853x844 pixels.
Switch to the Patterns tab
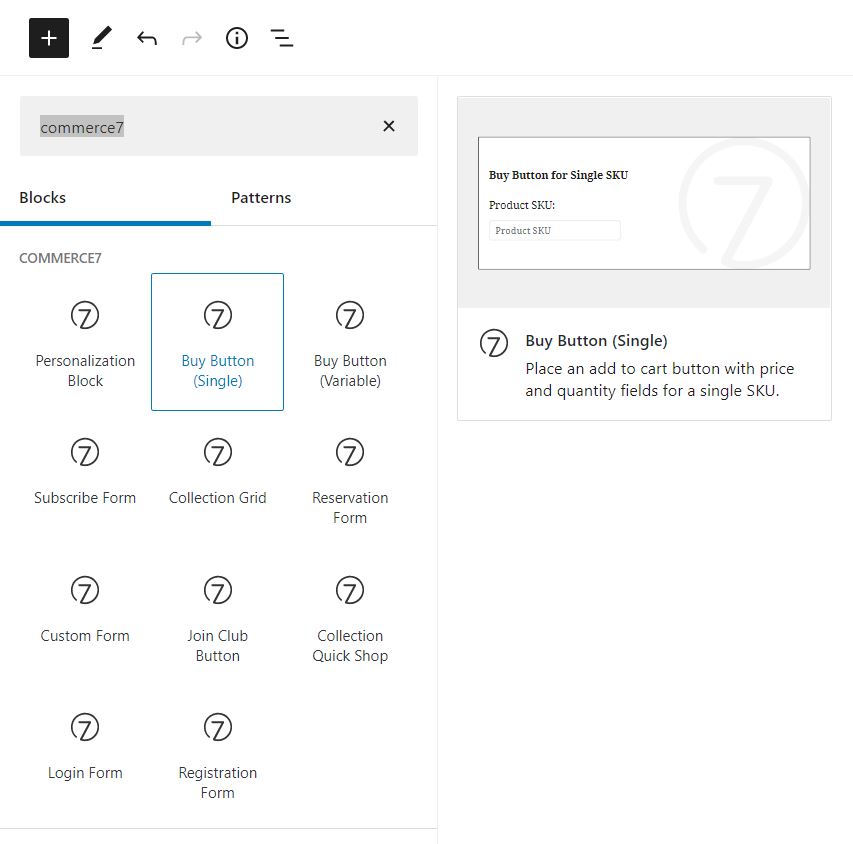261,198
